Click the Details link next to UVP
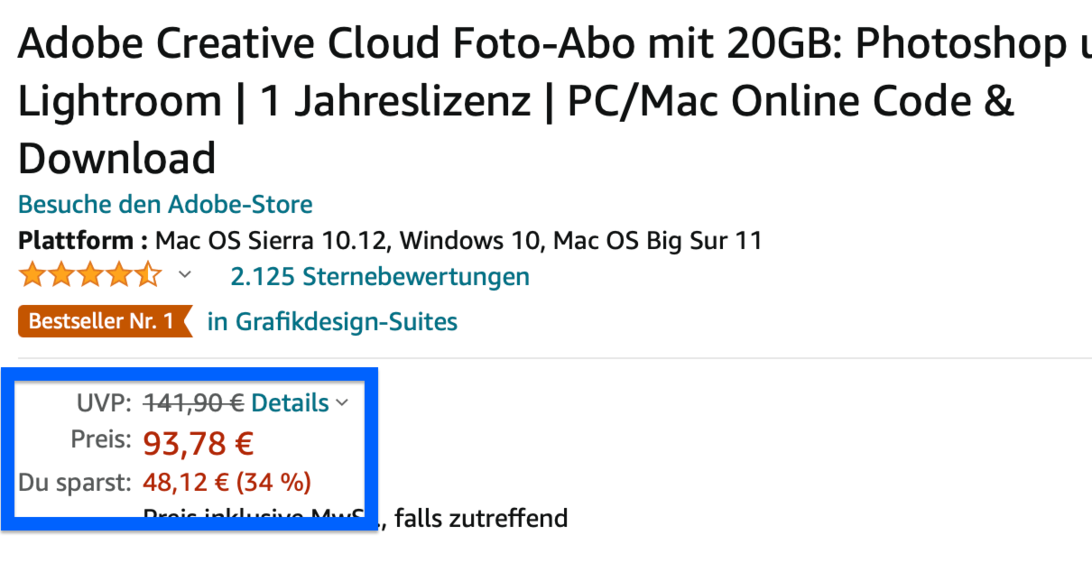The width and height of the screenshot is (1092, 563). 290,403
